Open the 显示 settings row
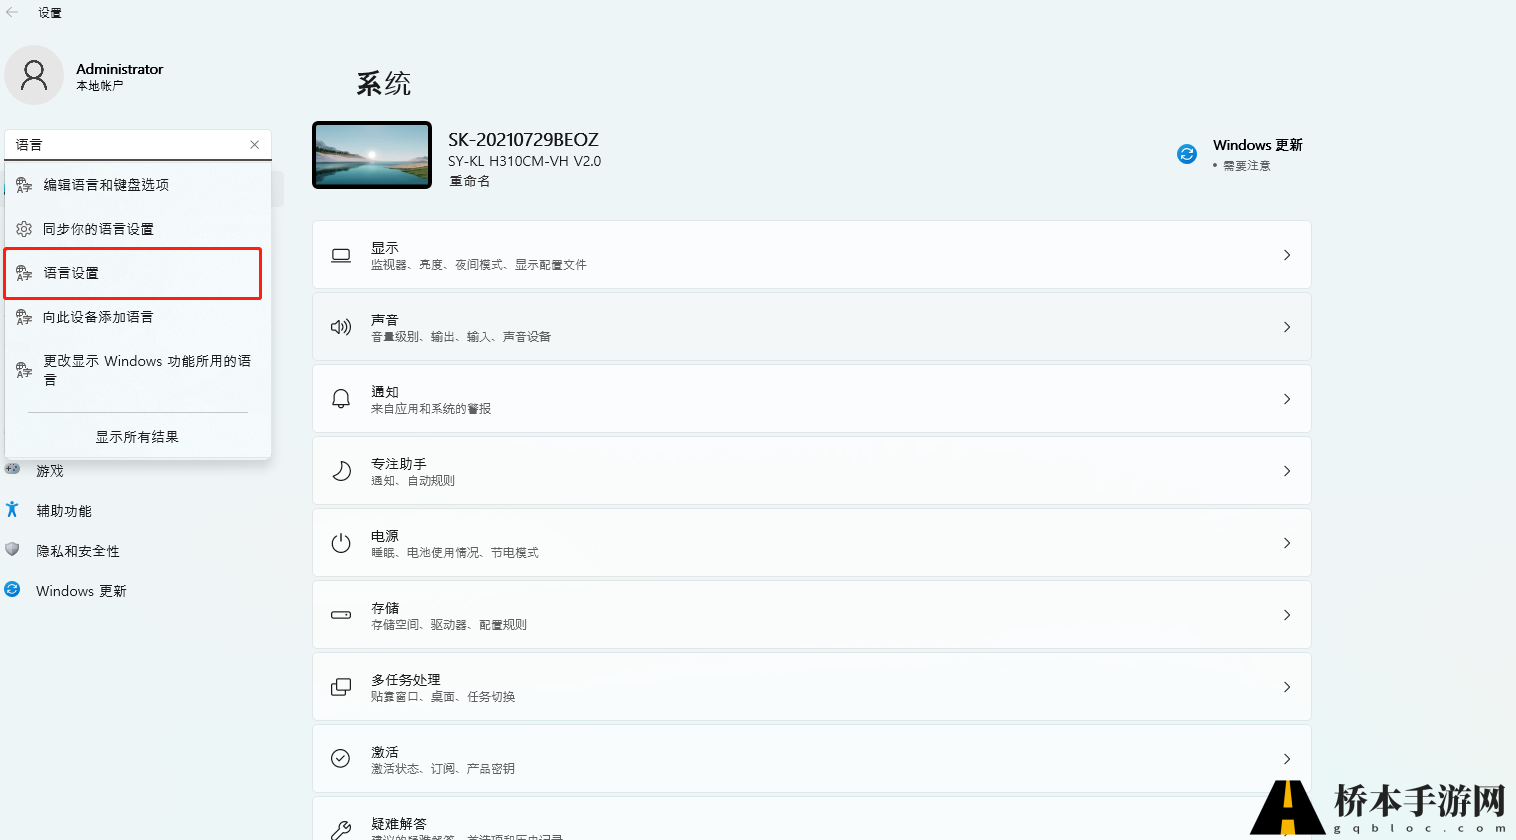This screenshot has width=1516, height=840. point(811,255)
